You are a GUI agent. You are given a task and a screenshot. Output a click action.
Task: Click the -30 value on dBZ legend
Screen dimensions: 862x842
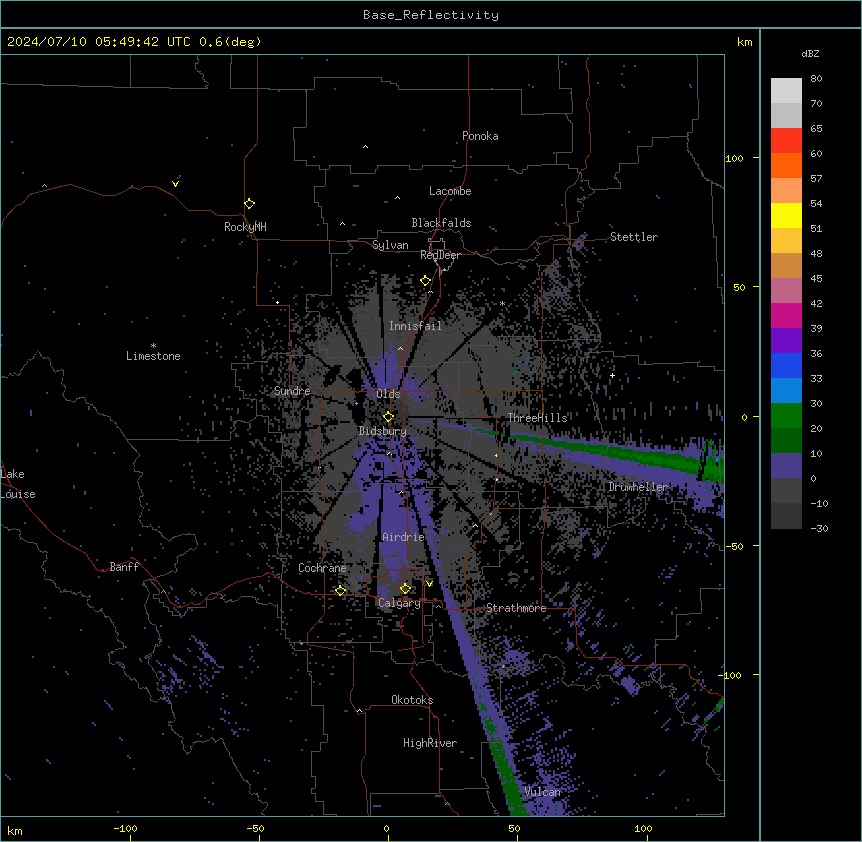819,528
